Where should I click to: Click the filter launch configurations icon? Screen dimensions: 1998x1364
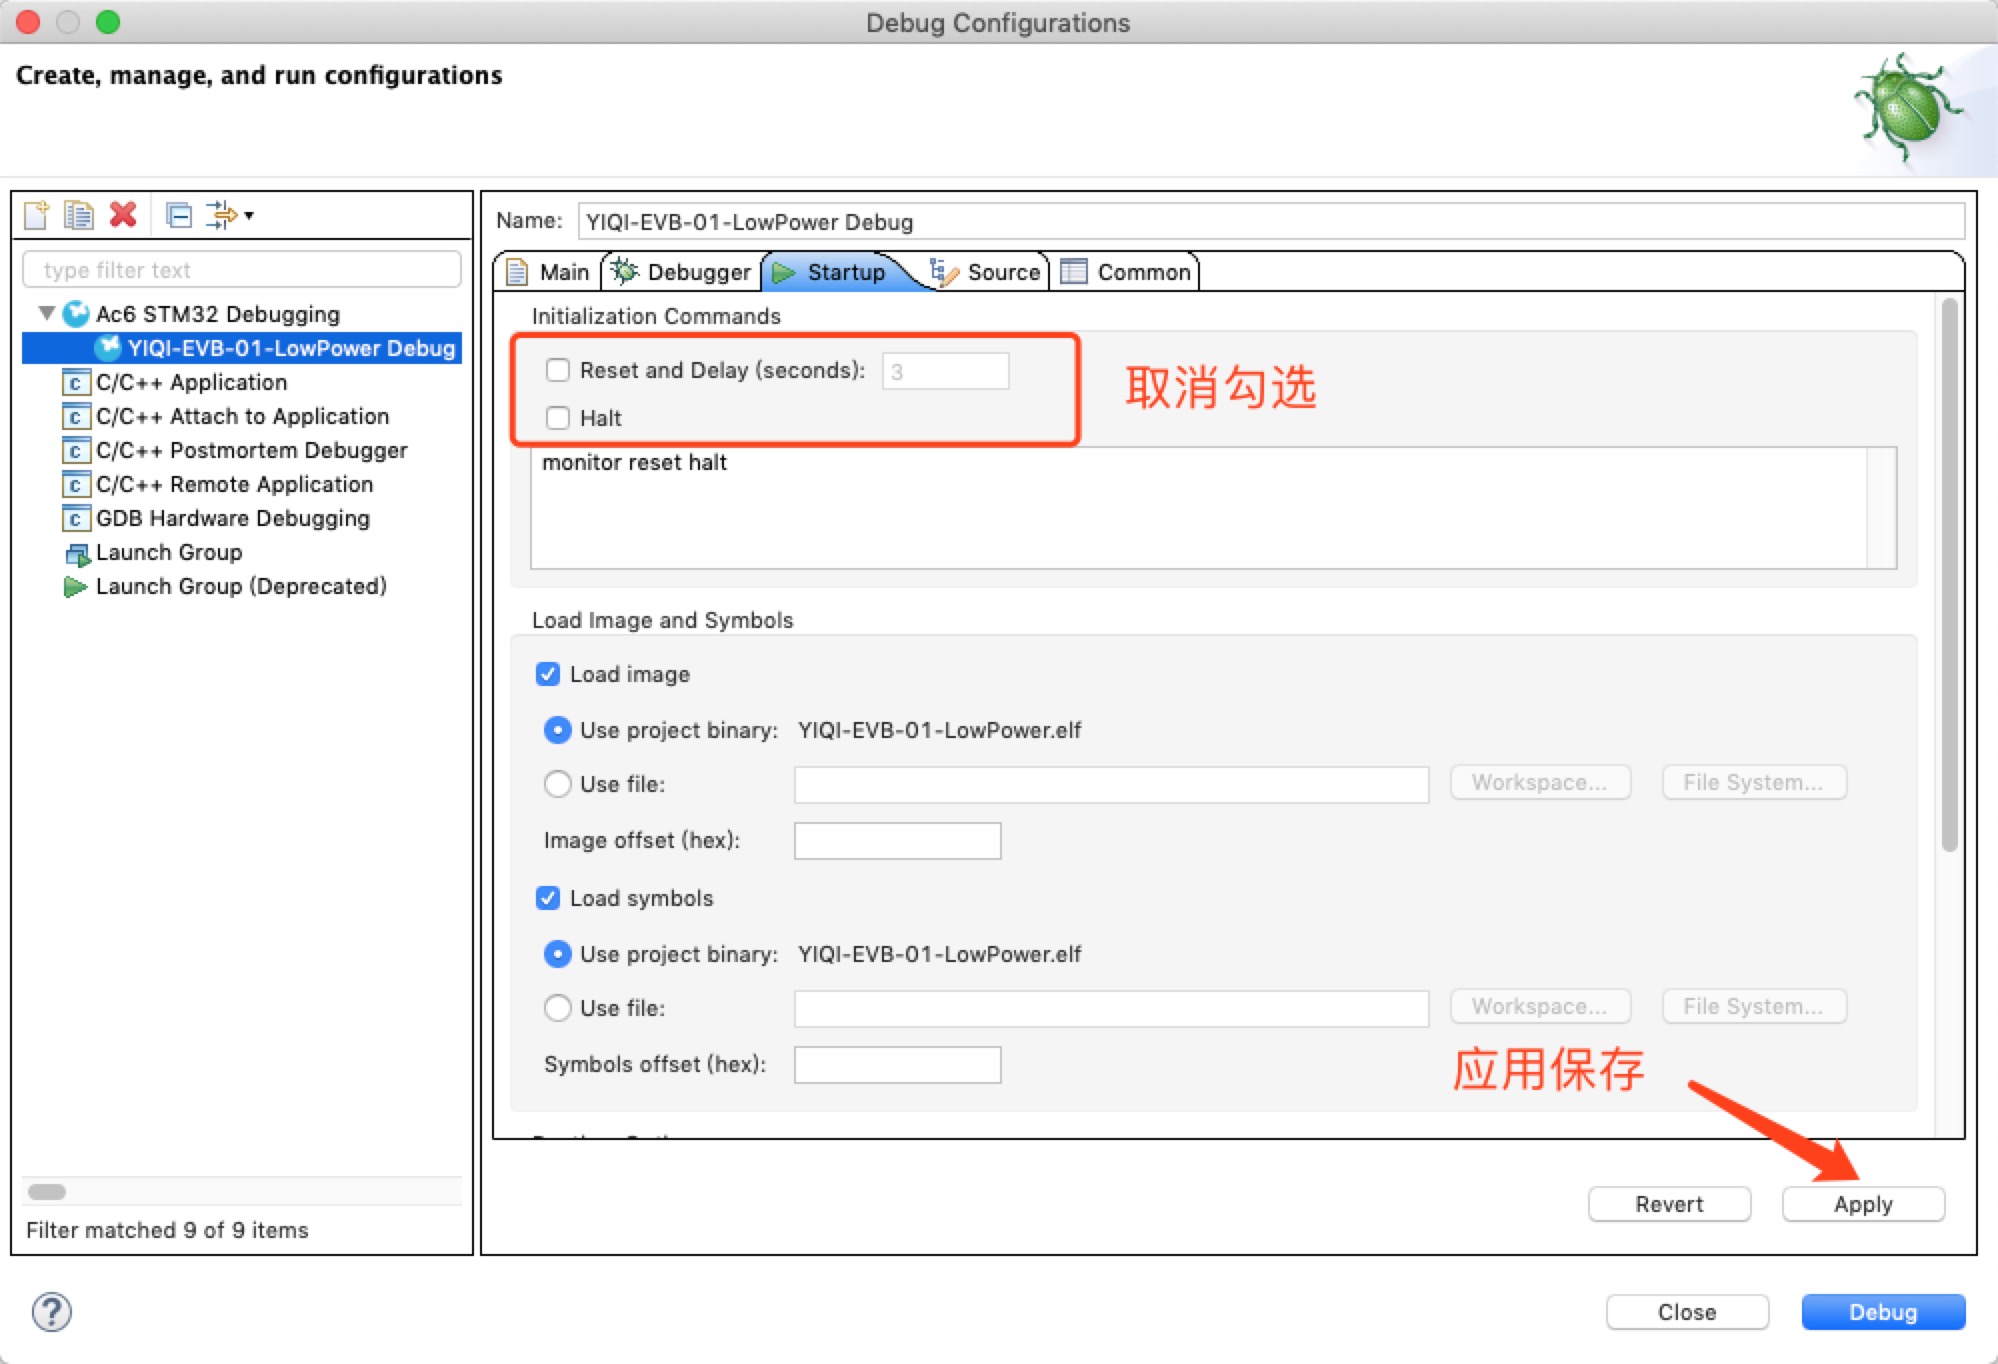[221, 215]
